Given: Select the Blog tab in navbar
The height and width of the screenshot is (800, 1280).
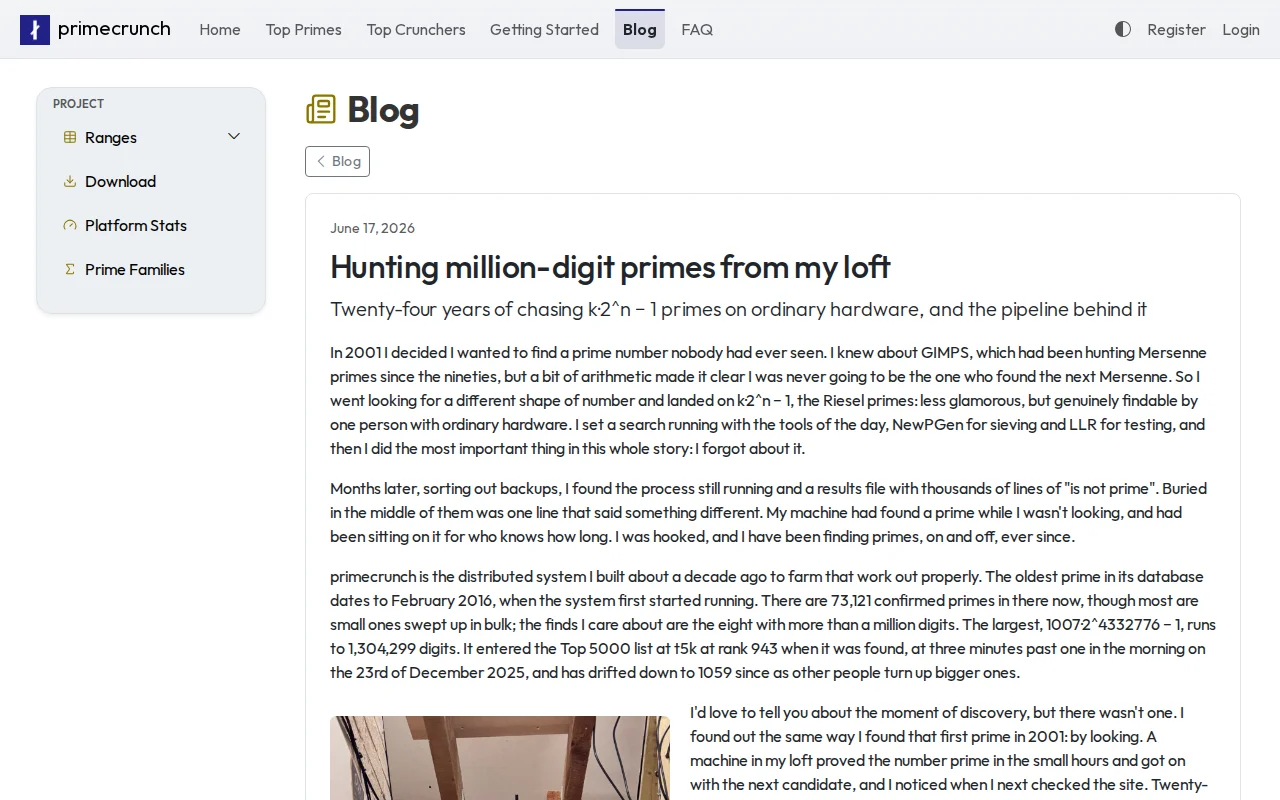Looking at the screenshot, I should coord(640,30).
